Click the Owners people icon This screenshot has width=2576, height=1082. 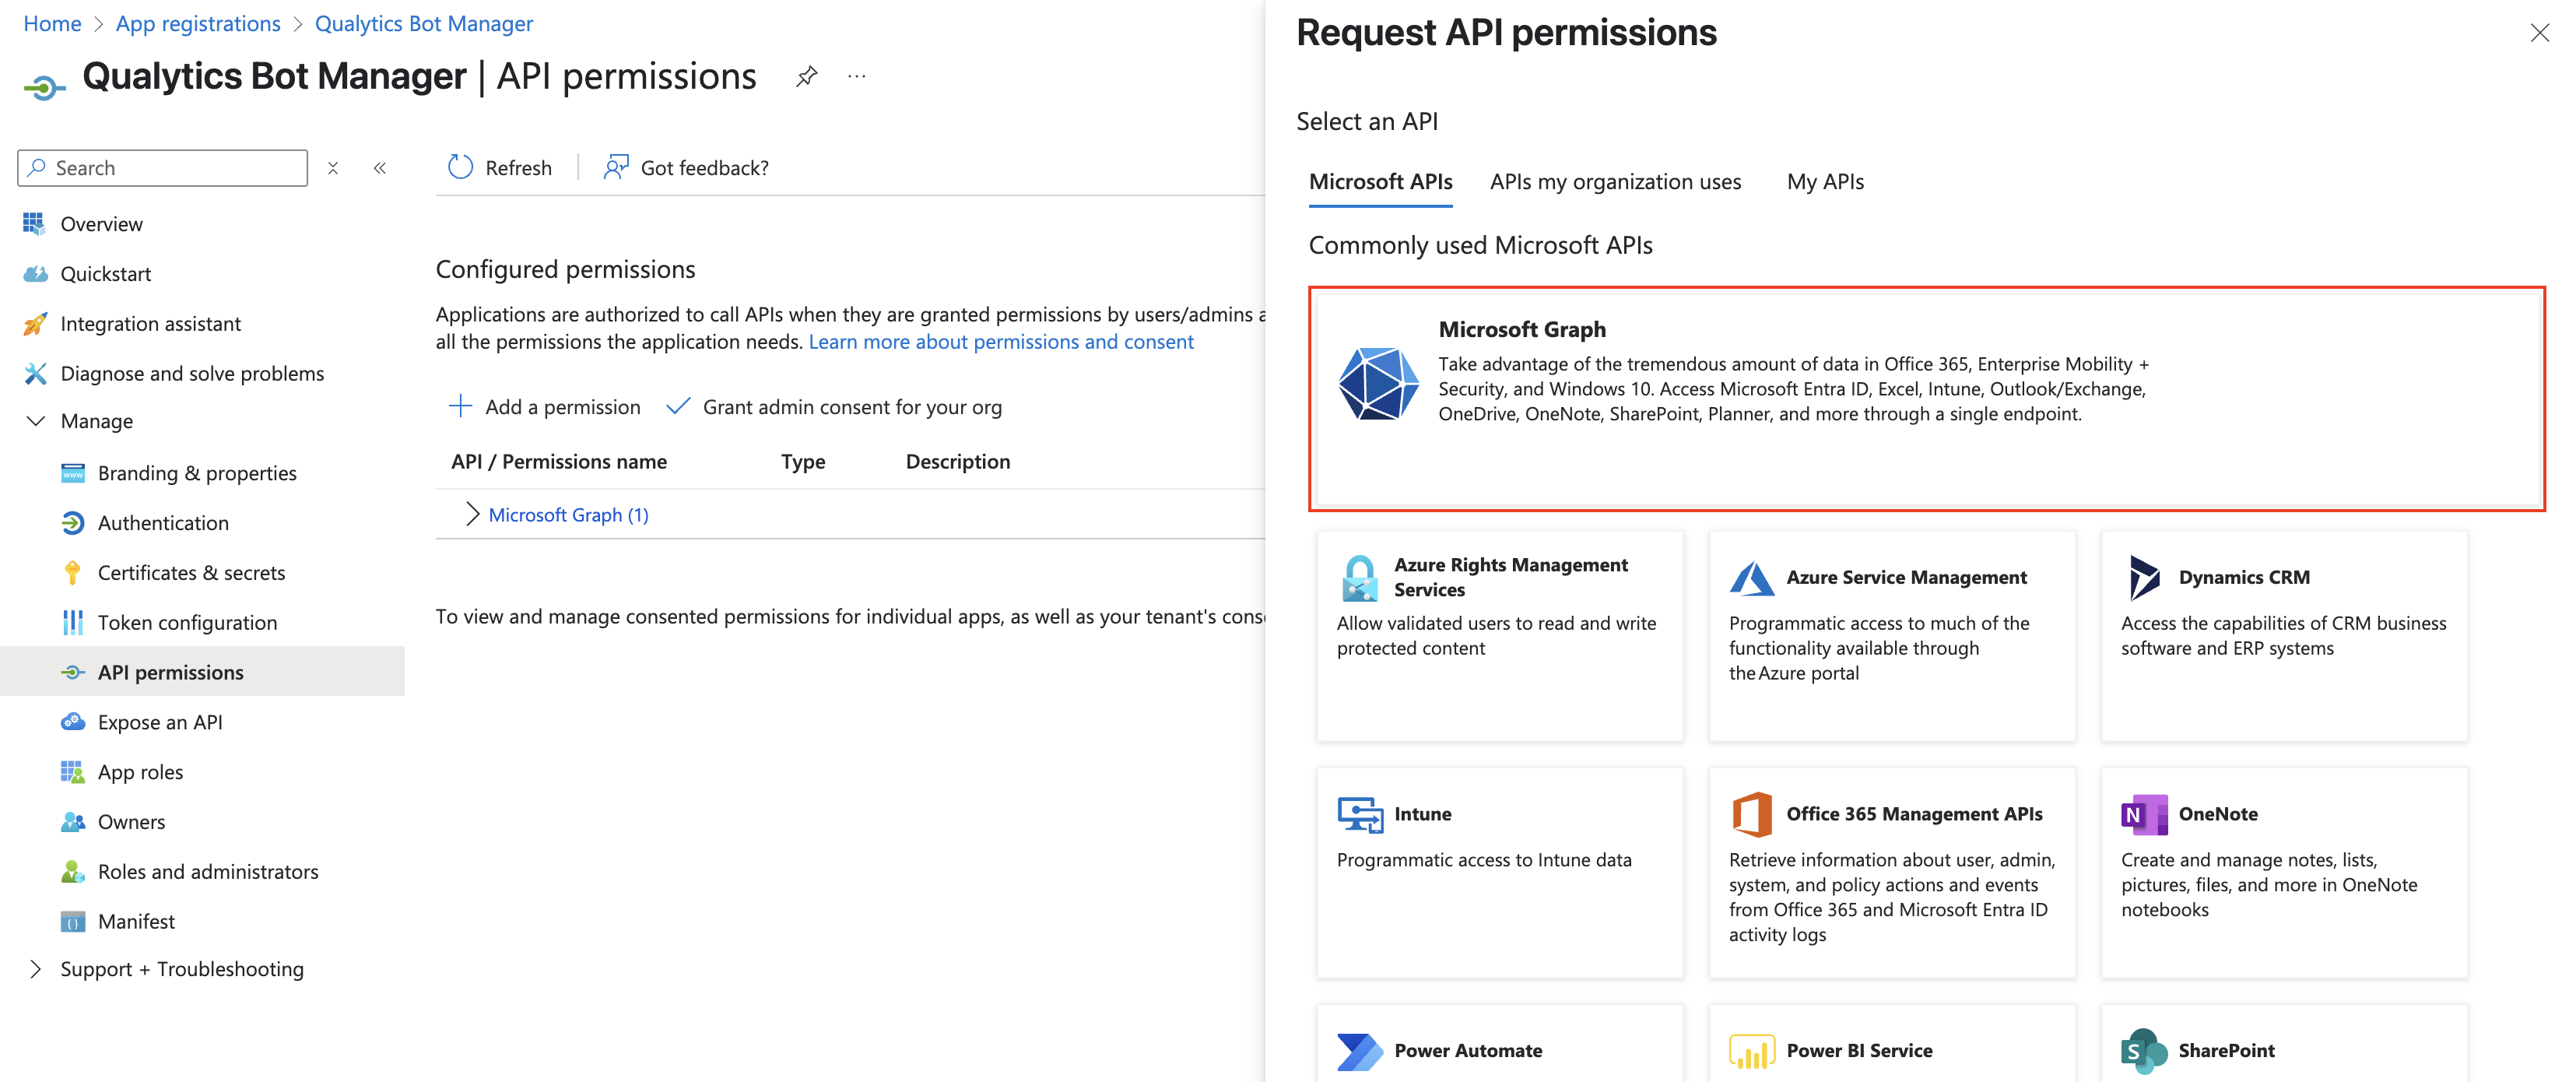tap(73, 822)
